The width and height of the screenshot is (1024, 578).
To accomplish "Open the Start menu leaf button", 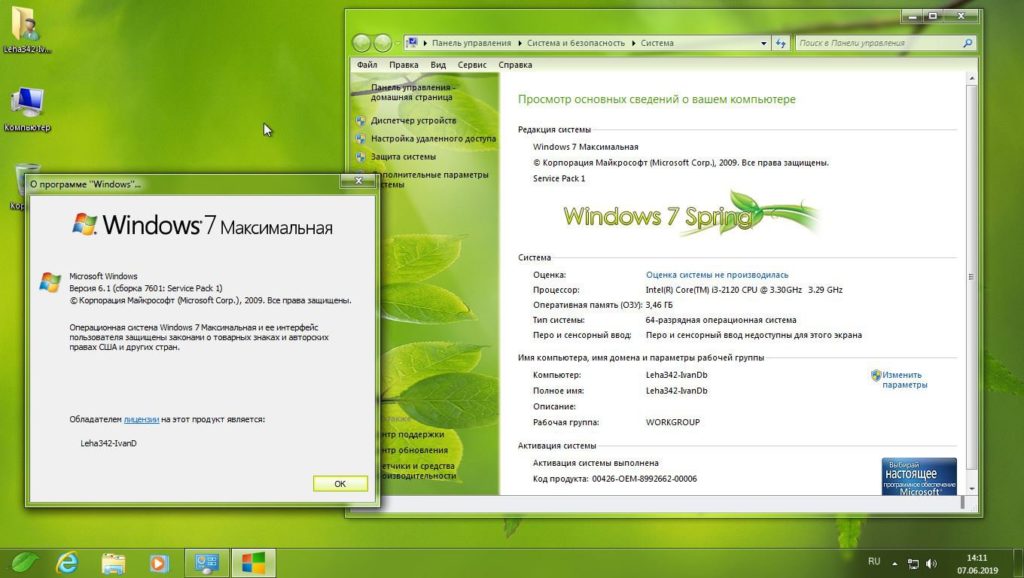I will click(25, 562).
